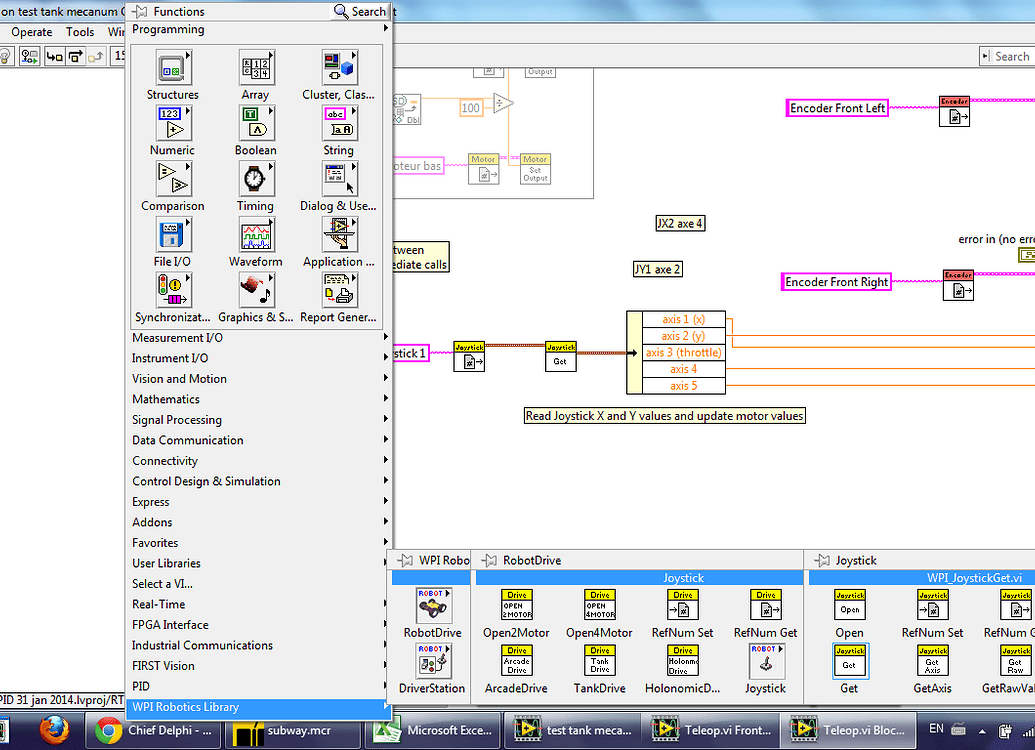Viewport: 1035px width, 750px height.
Task: Open the Joystick subpalette in RobotDrive
Action: point(766,660)
